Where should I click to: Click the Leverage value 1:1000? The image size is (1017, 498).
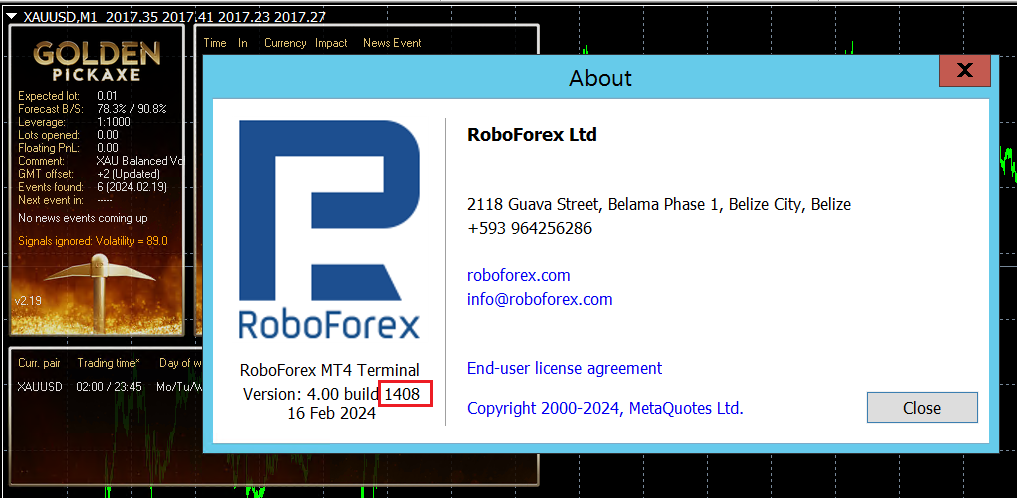pos(114,122)
